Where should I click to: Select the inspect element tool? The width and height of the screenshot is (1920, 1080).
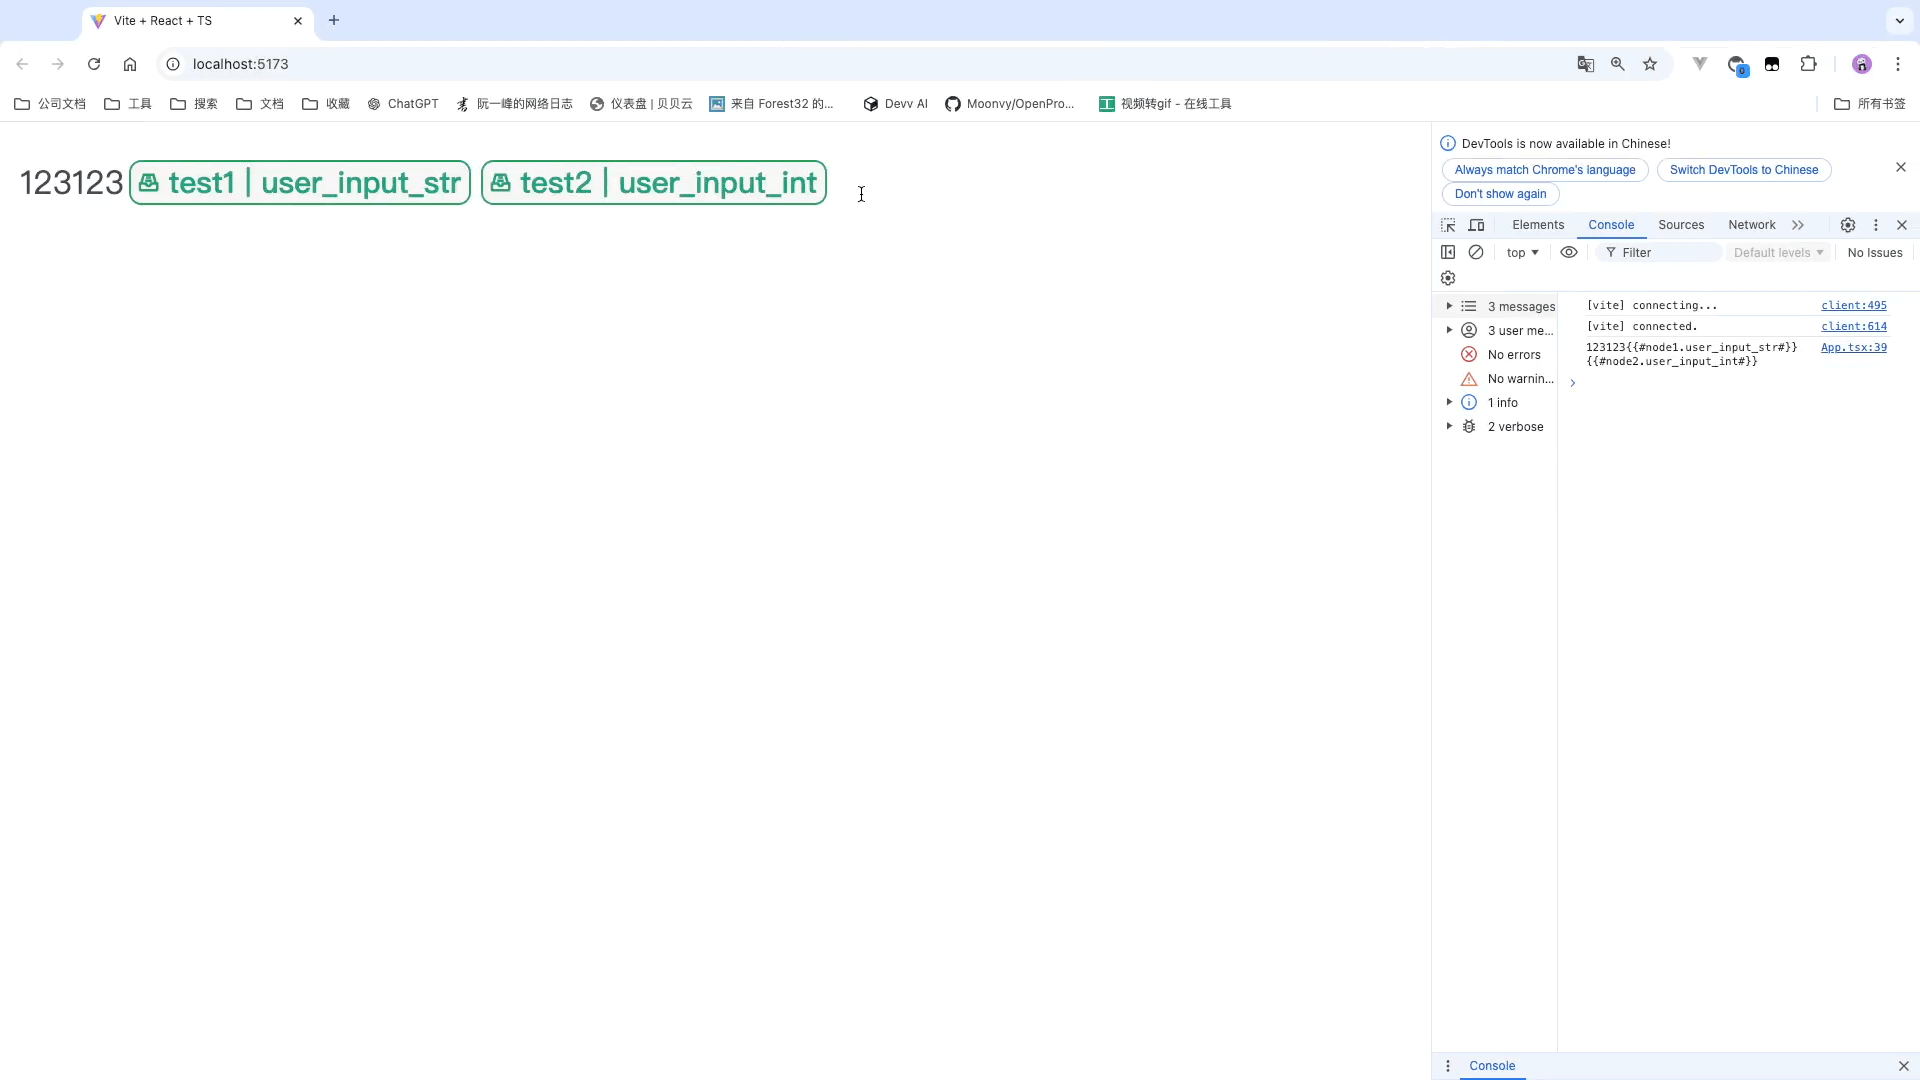tap(1448, 225)
